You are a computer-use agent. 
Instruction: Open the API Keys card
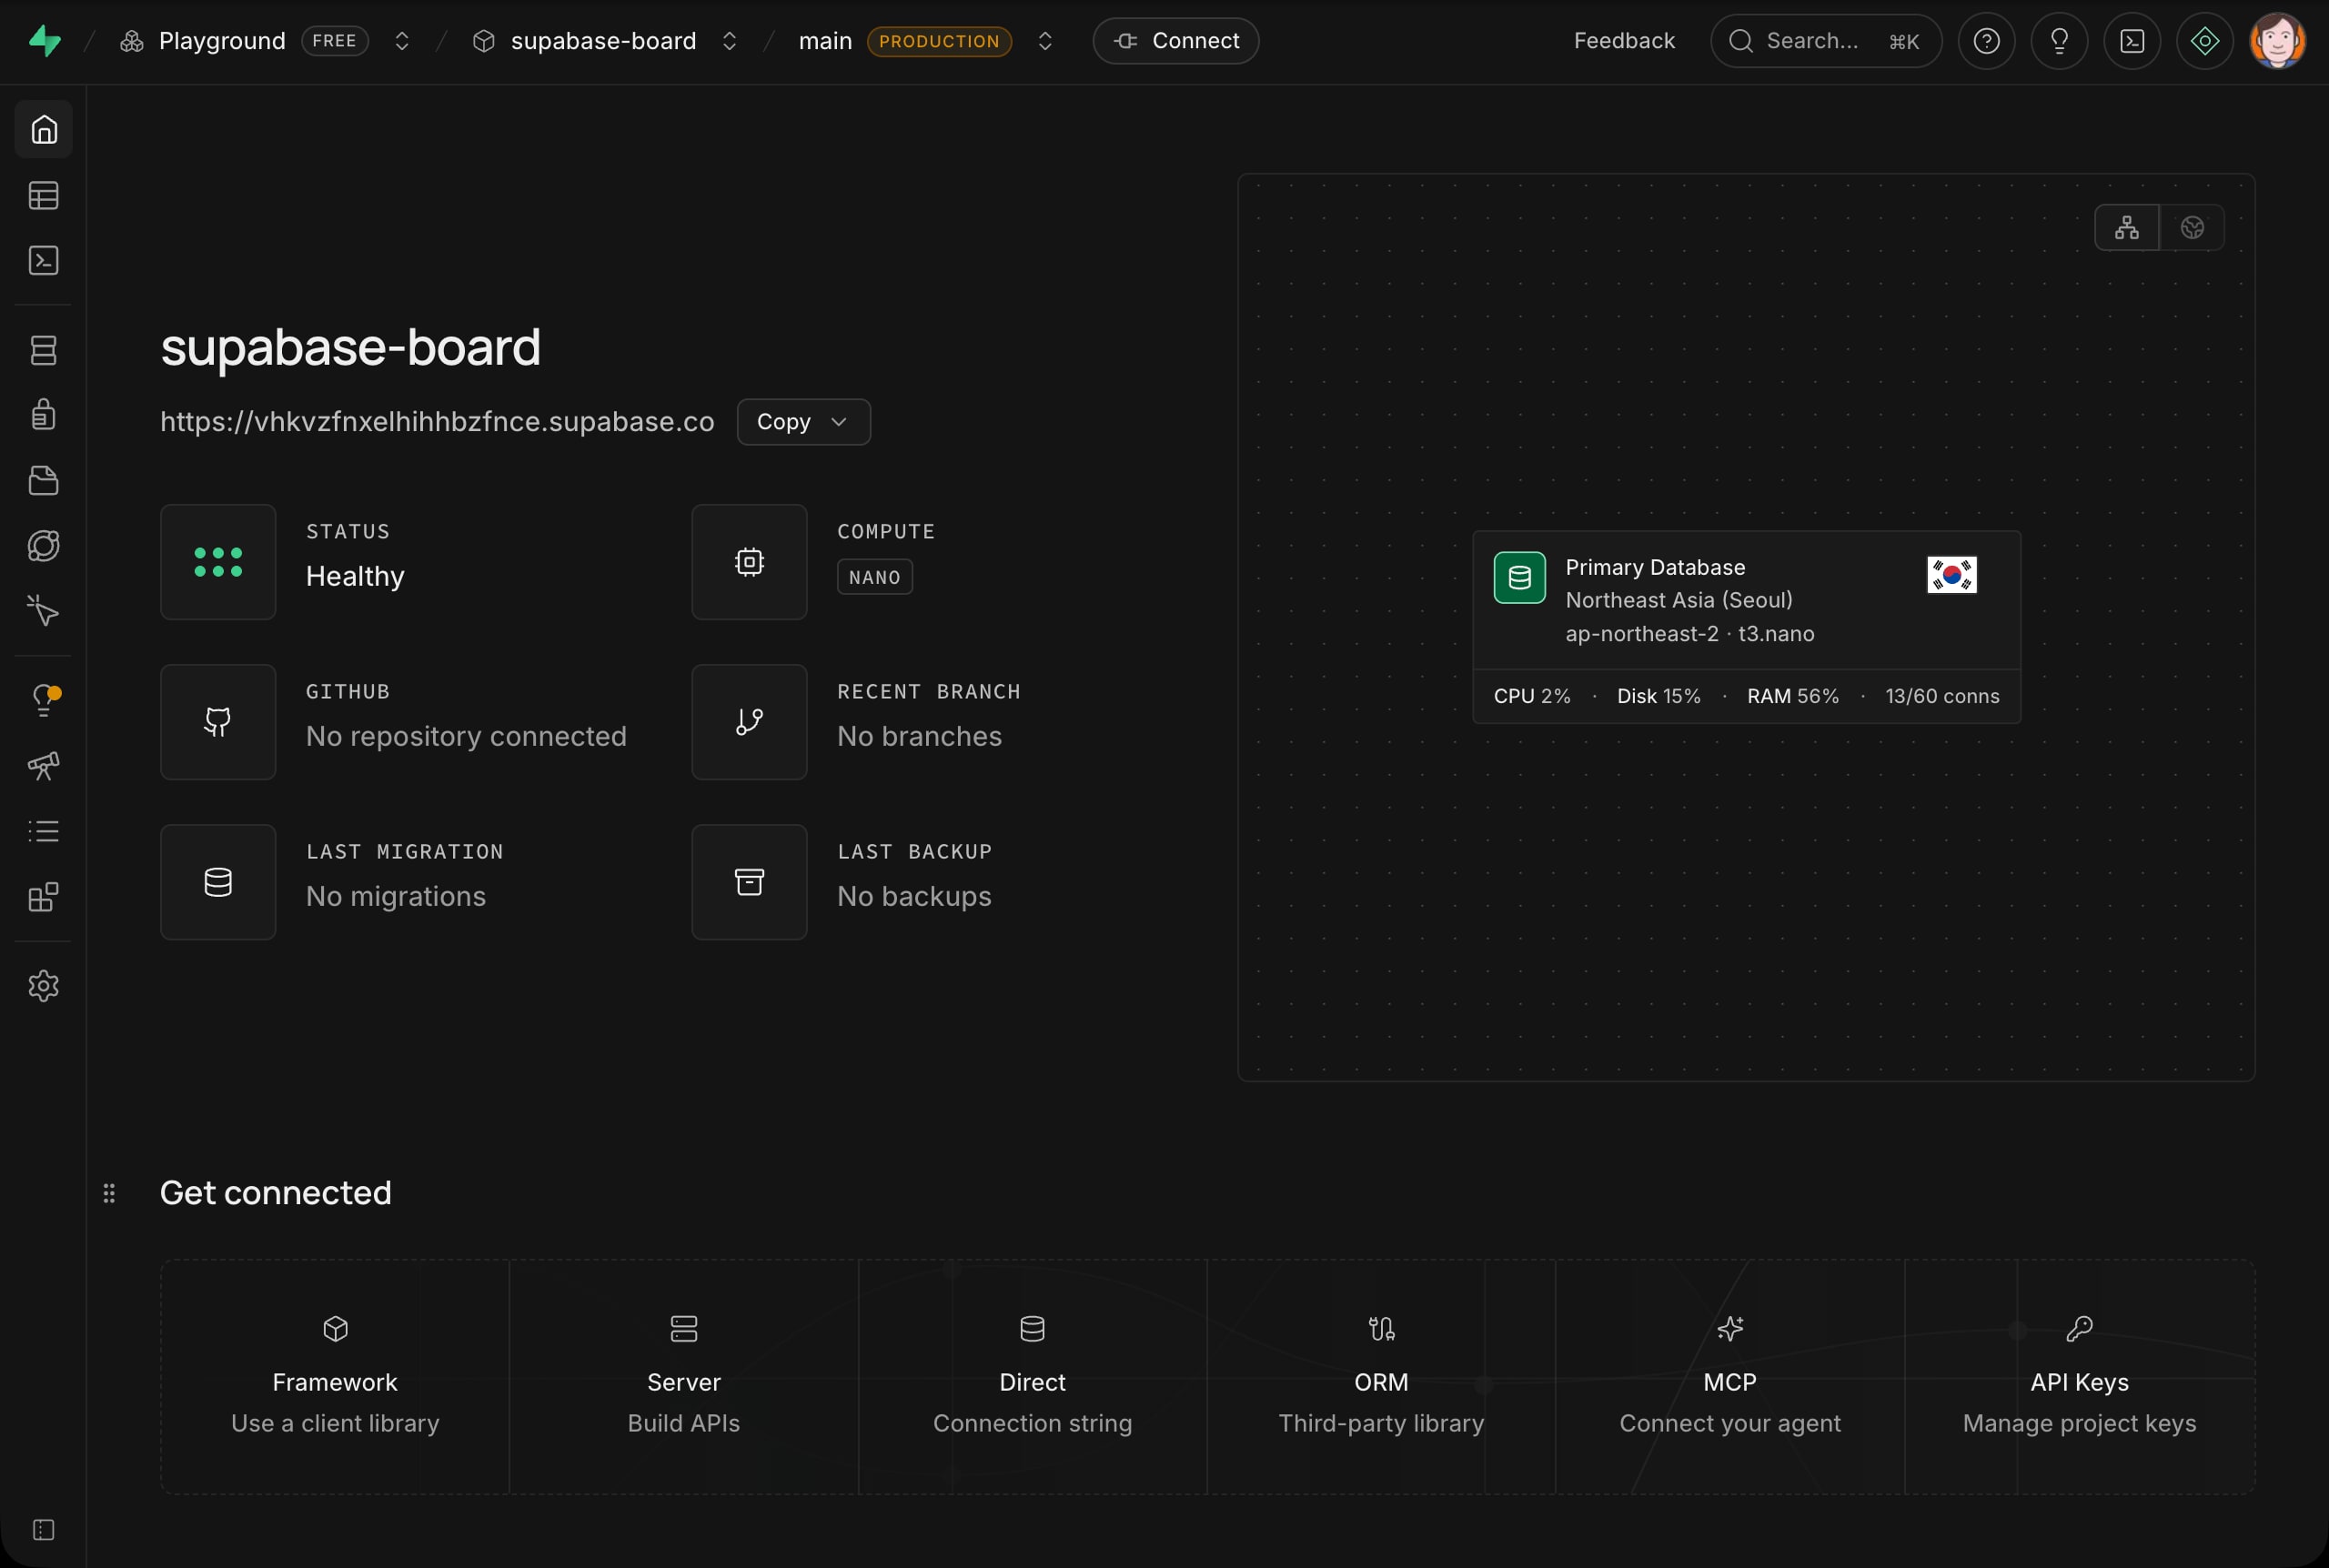click(x=2080, y=1377)
